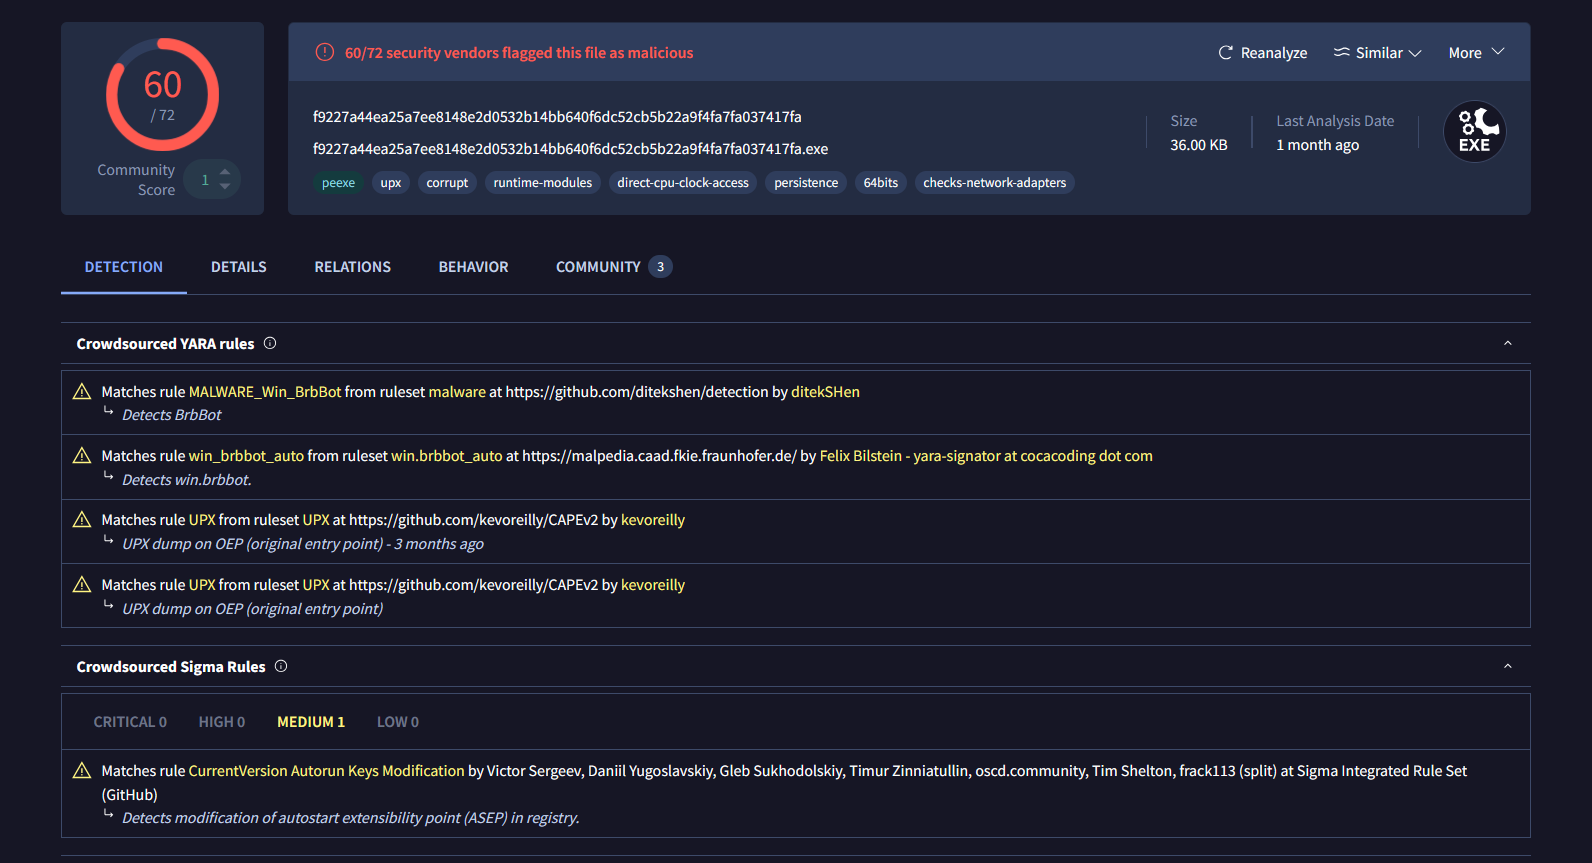Click the info icon beside Crowdsourced YARA rules
Image resolution: width=1592 pixels, height=863 pixels.
[270, 344]
